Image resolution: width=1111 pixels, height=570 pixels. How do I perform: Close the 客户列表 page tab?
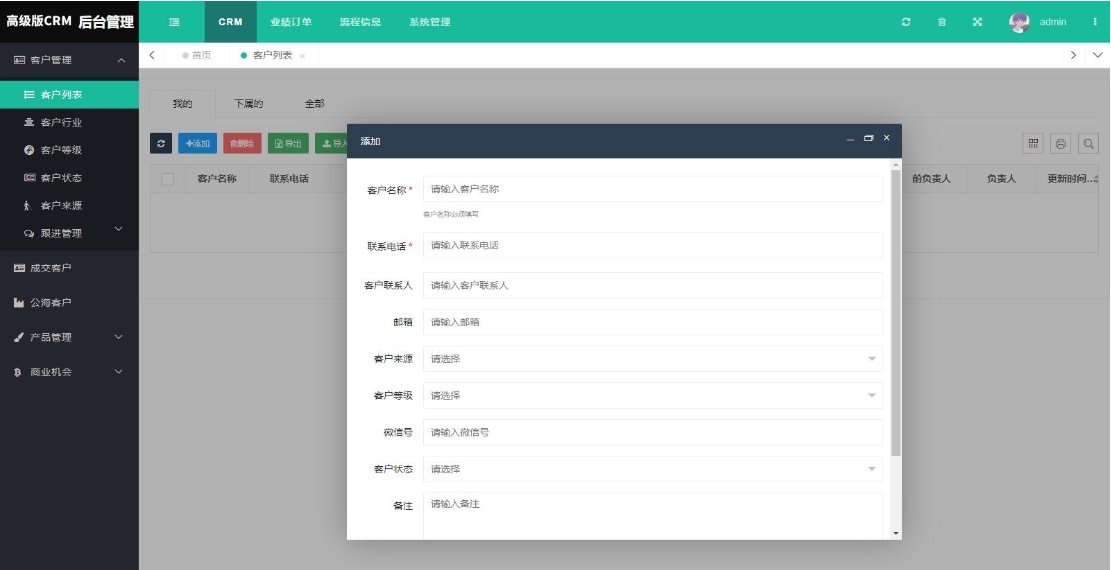(303, 56)
